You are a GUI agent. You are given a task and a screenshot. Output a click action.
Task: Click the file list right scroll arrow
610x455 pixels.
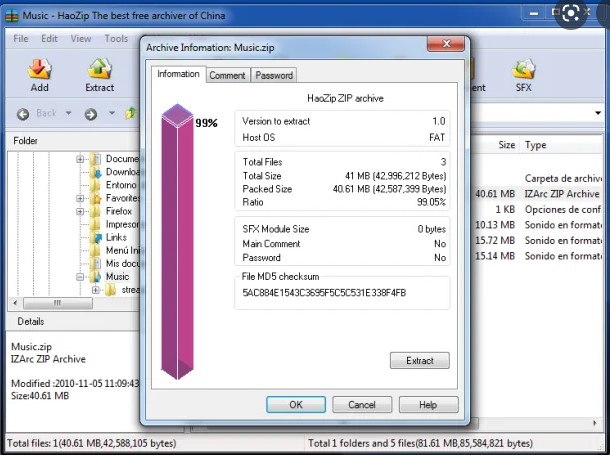pyautogui.click(x=594, y=423)
